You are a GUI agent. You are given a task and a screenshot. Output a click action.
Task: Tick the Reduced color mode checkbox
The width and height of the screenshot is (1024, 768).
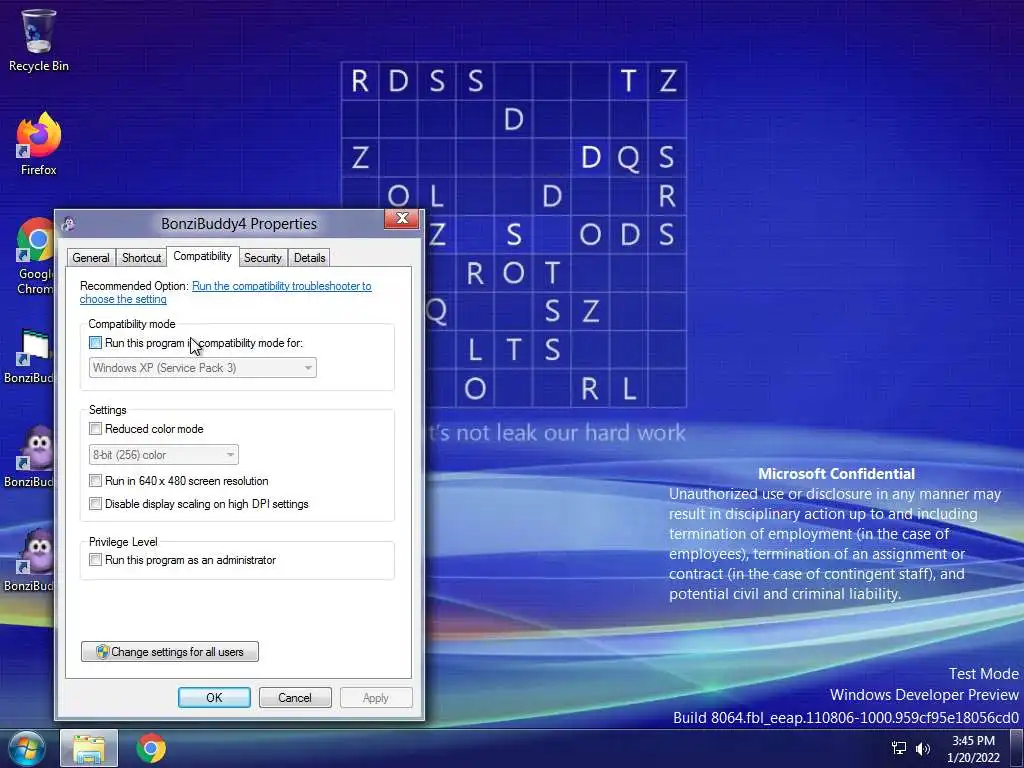95,429
